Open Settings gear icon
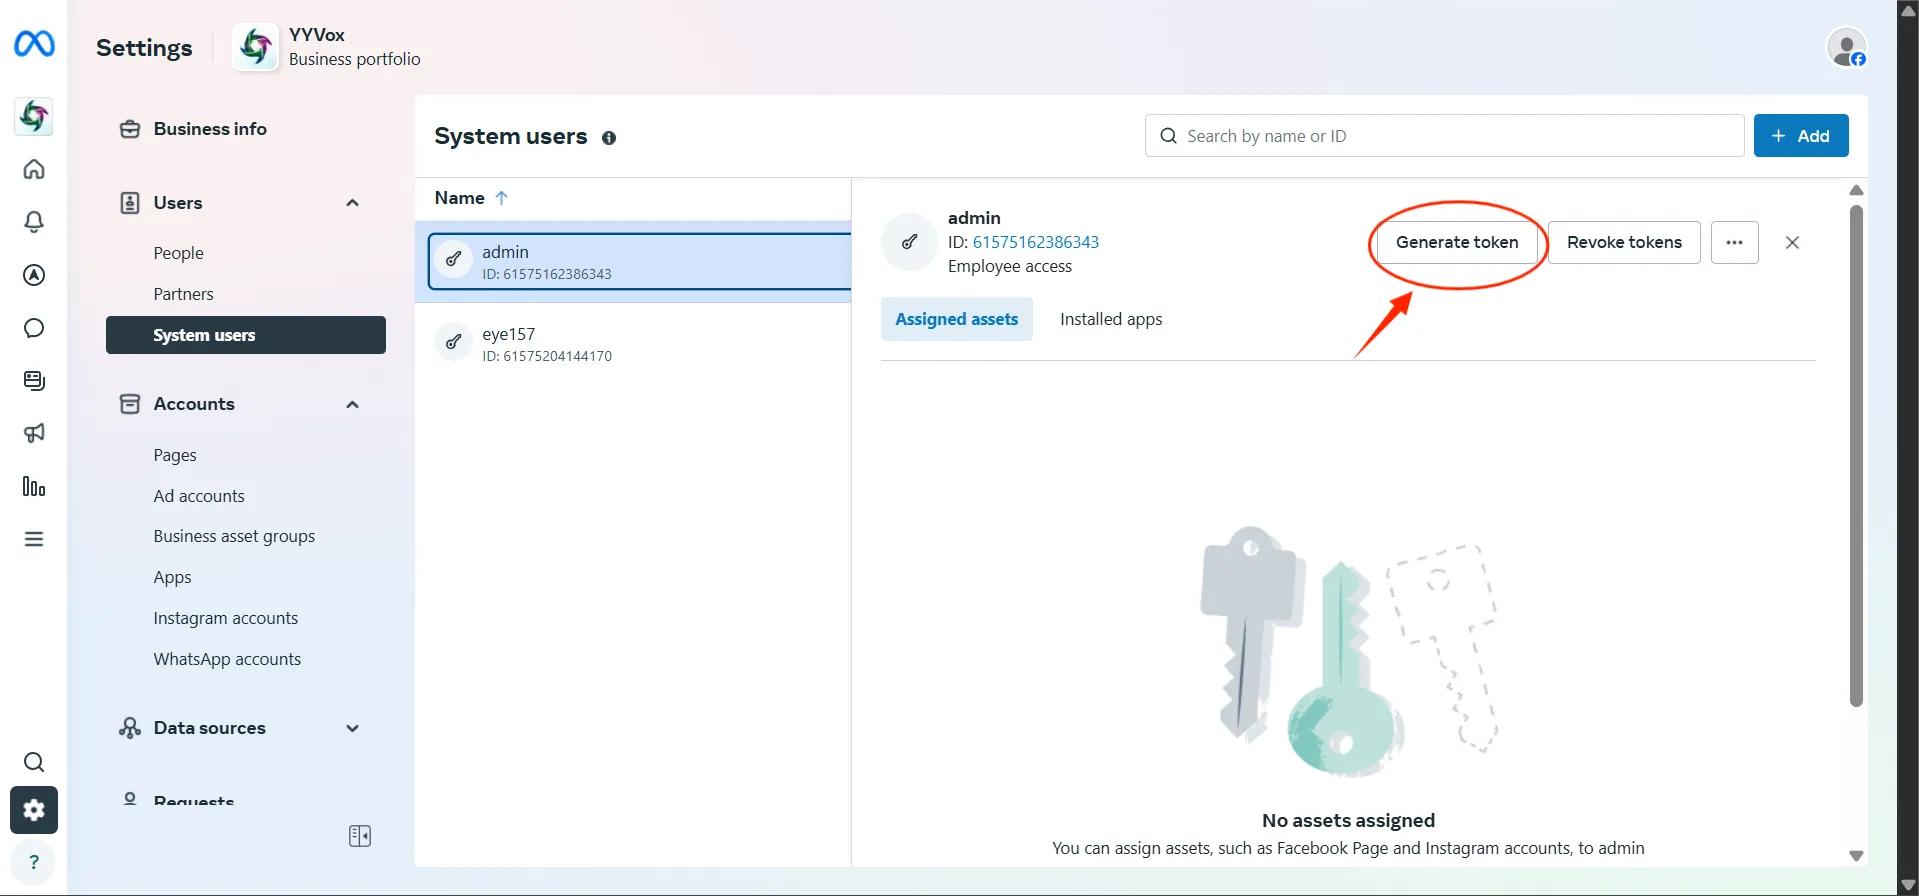The height and width of the screenshot is (896, 1919). pyautogui.click(x=34, y=810)
